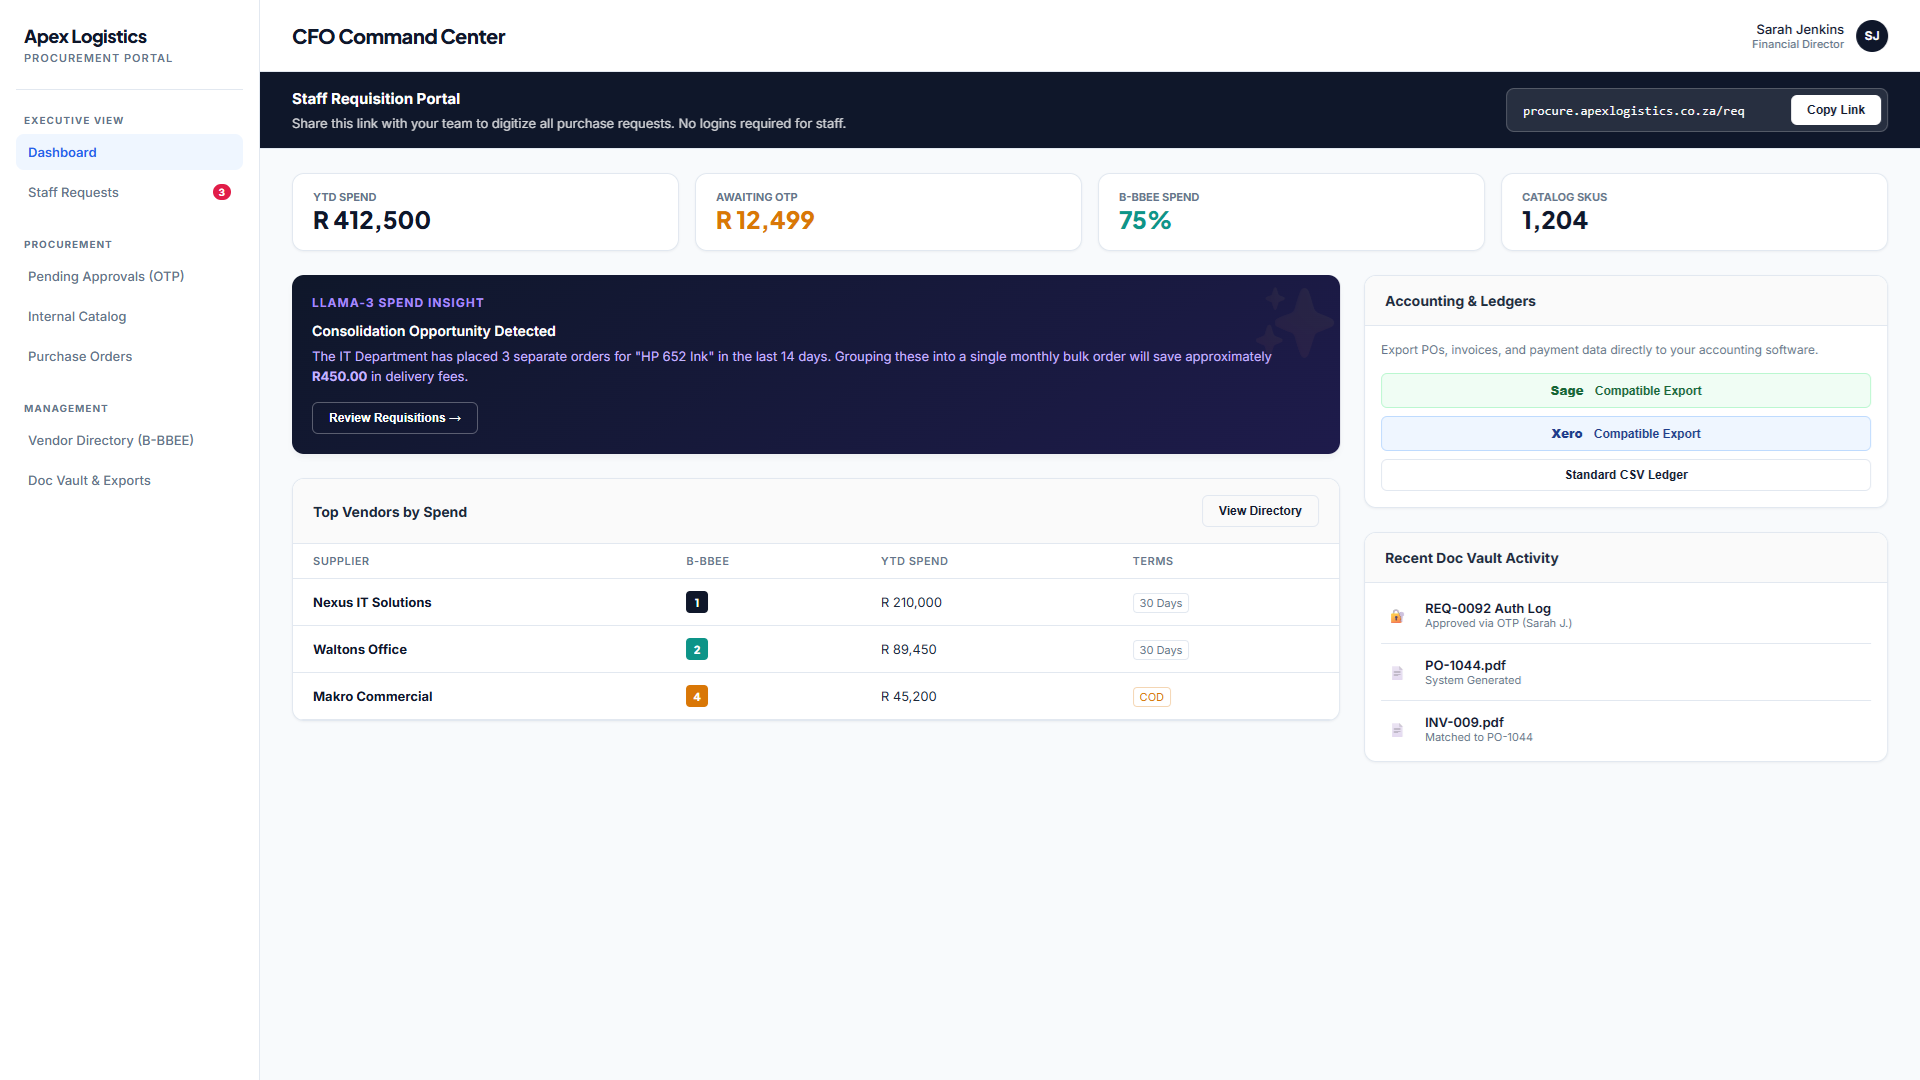Enable the Xero Compatible Export option
This screenshot has height=1080, width=1920.
1625,433
